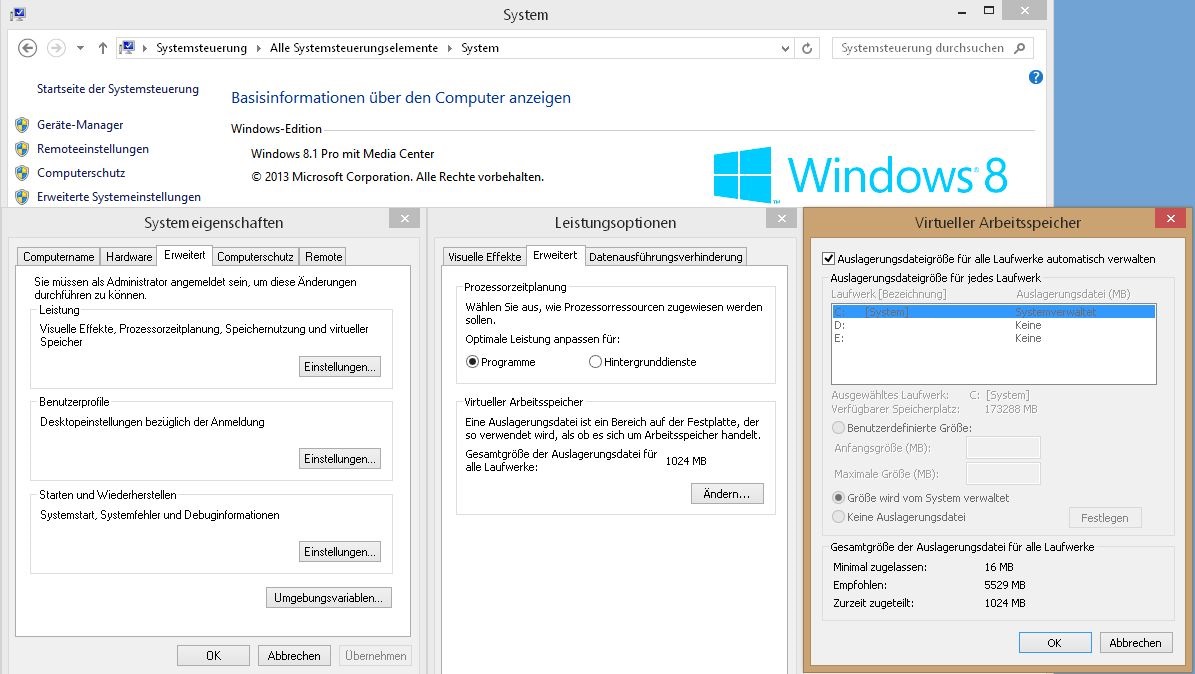Switch to the Computerschutz tab

[255, 257]
